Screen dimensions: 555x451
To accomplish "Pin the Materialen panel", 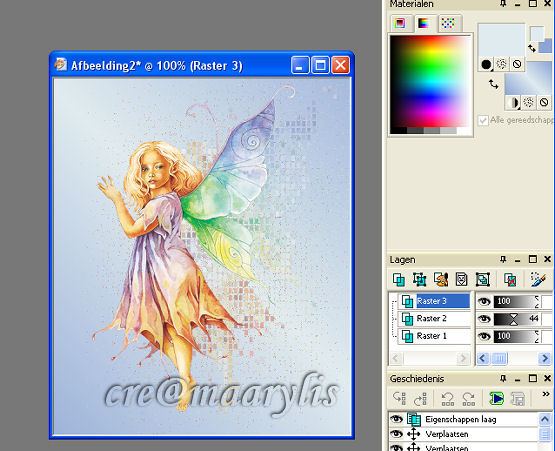I will [503, 4].
